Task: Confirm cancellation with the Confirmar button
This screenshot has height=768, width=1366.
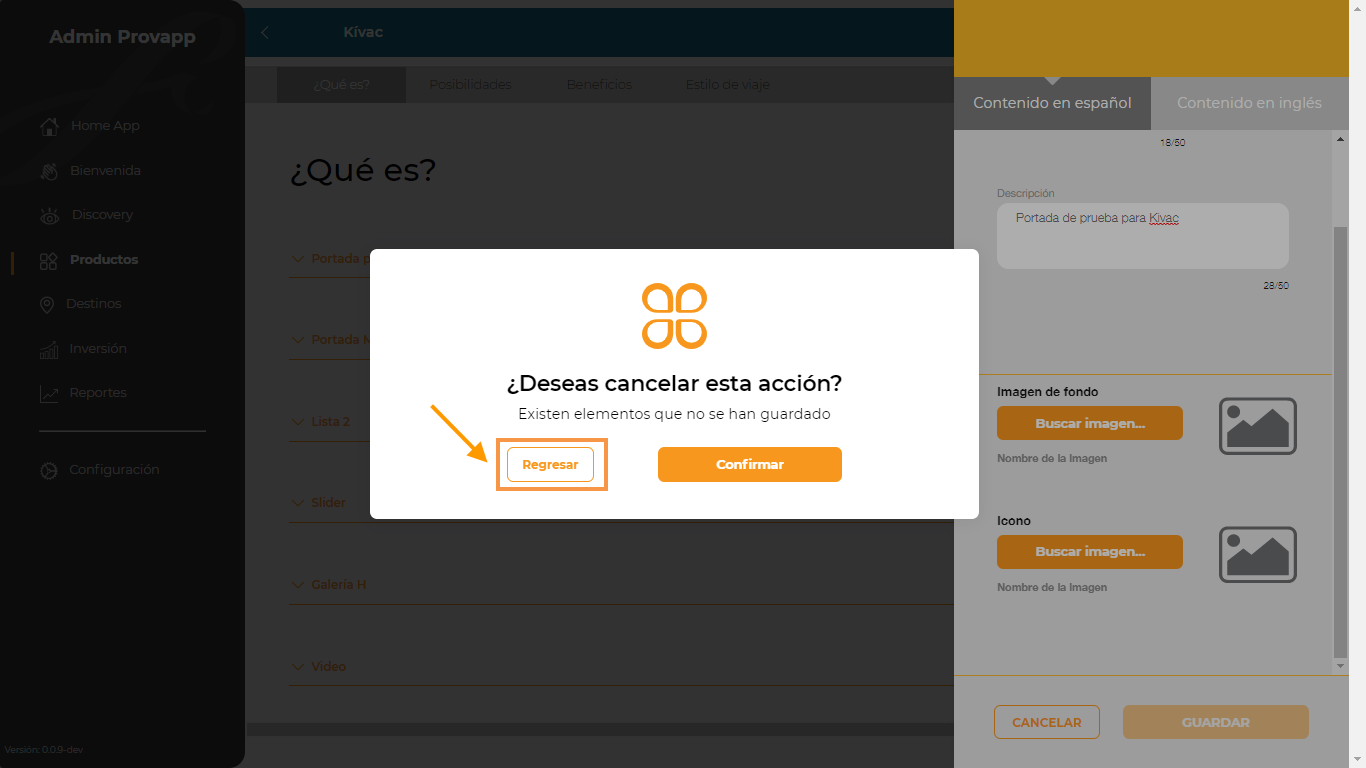Action: pos(750,464)
